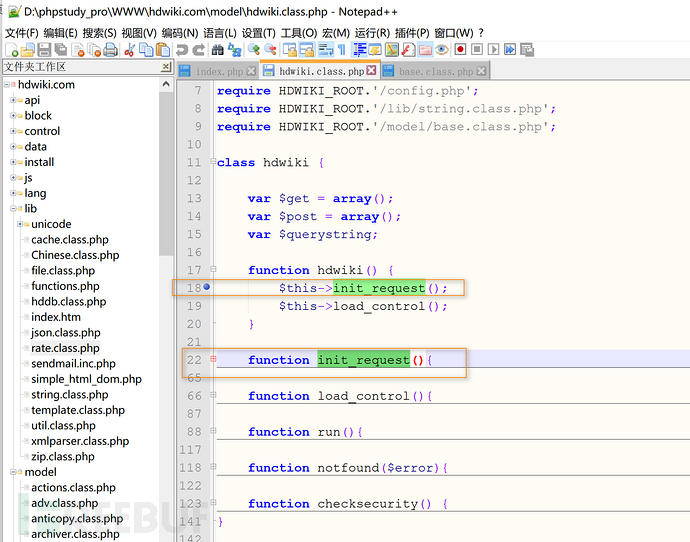Expand the control folder

click(13, 131)
